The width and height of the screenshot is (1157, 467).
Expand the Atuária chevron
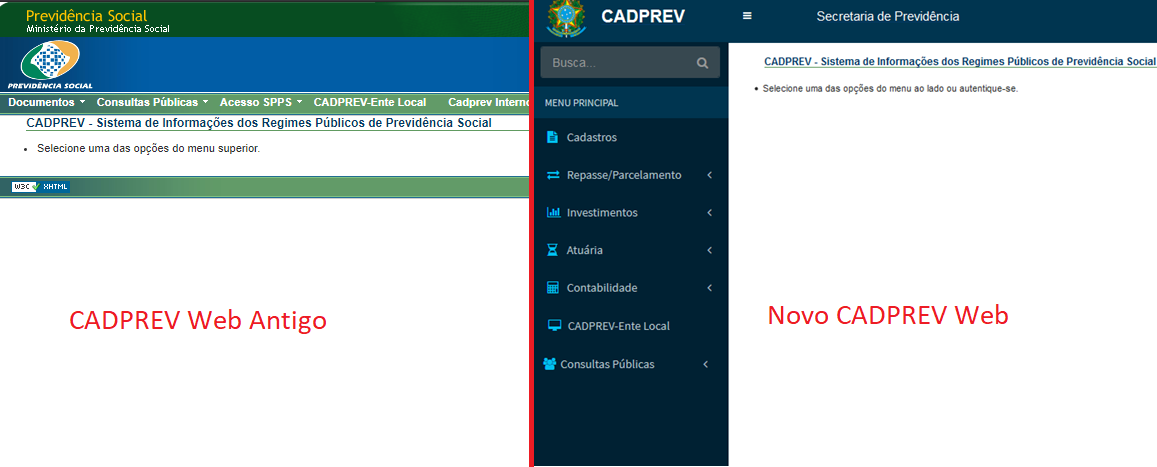click(x=709, y=251)
